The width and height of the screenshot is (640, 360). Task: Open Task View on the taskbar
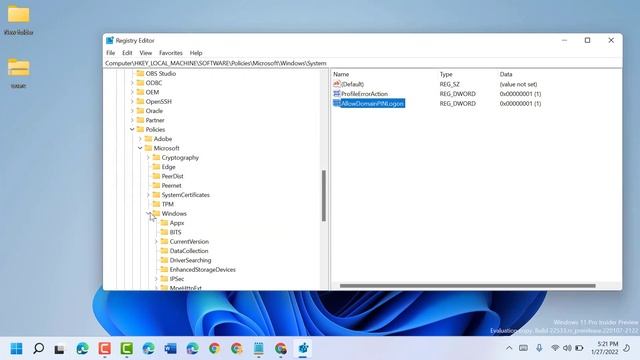[60, 349]
